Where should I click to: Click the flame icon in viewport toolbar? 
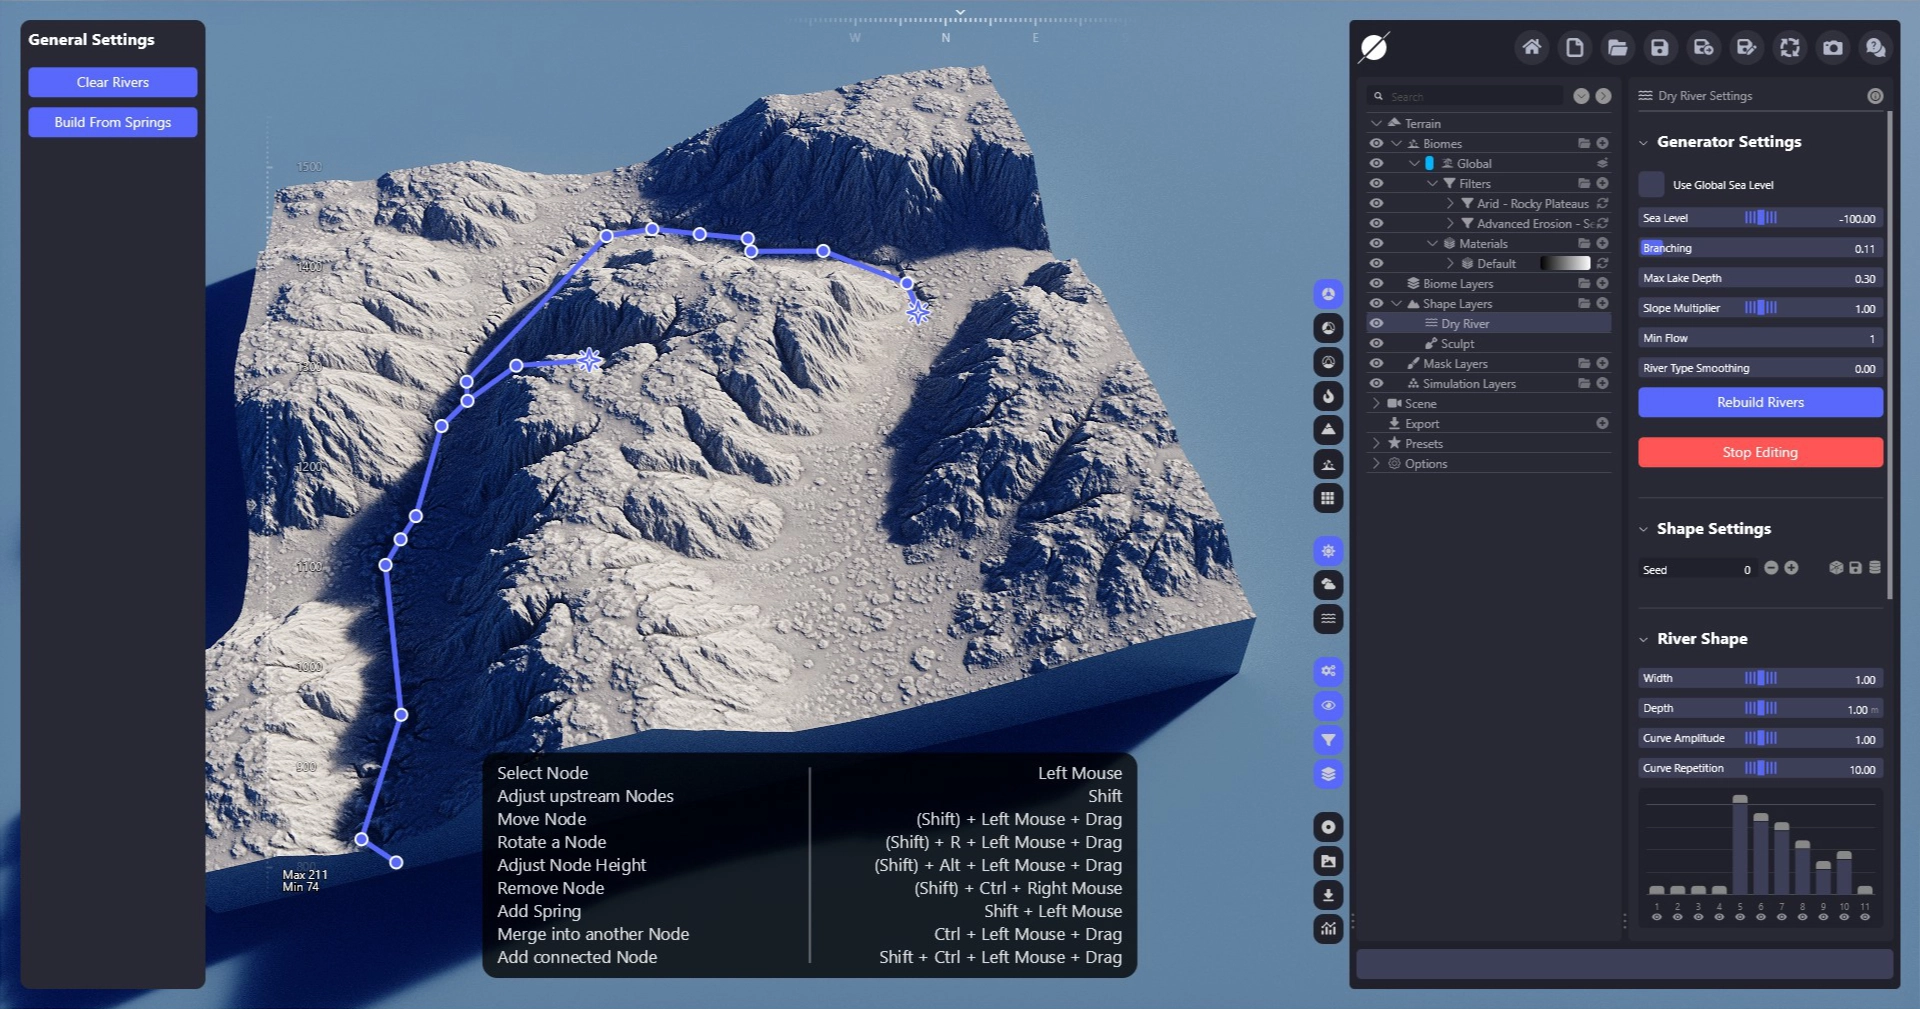(1328, 396)
